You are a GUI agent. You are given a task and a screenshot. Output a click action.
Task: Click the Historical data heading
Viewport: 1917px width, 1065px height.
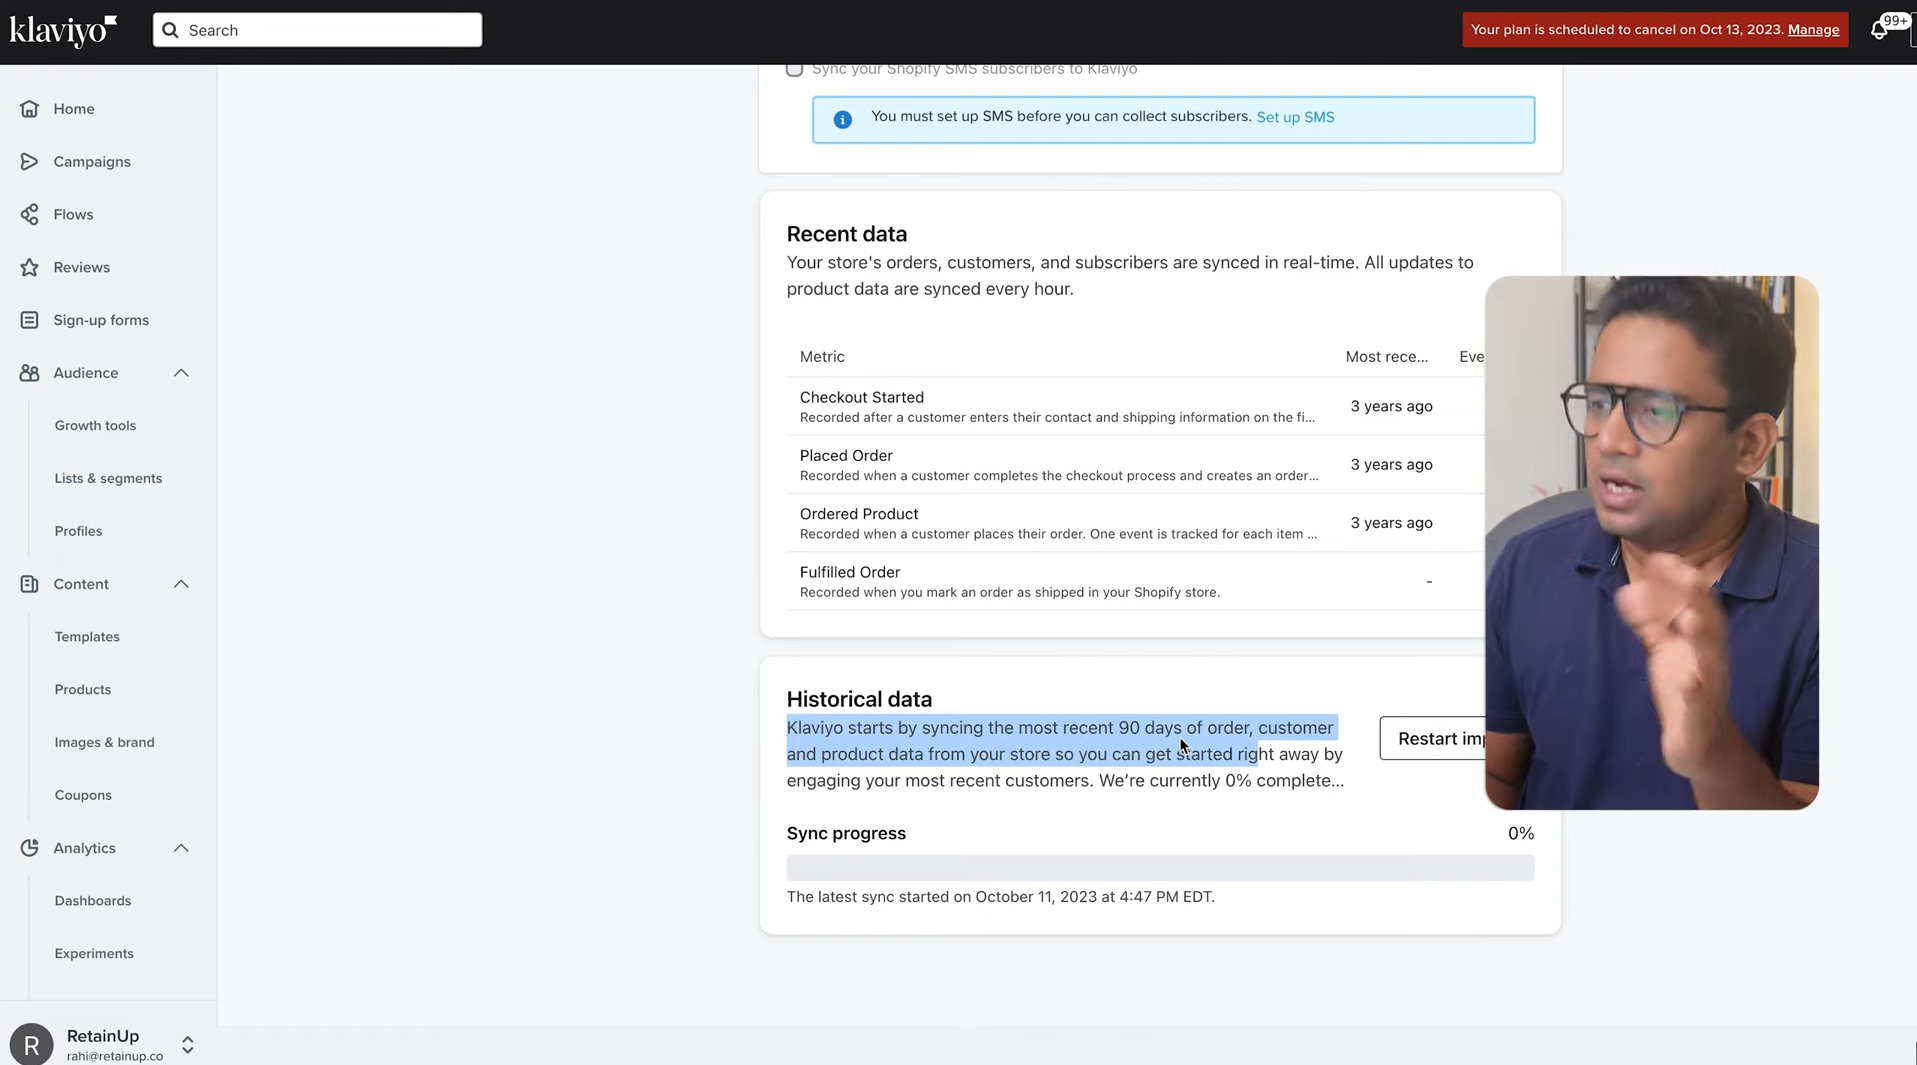click(859, 699)
